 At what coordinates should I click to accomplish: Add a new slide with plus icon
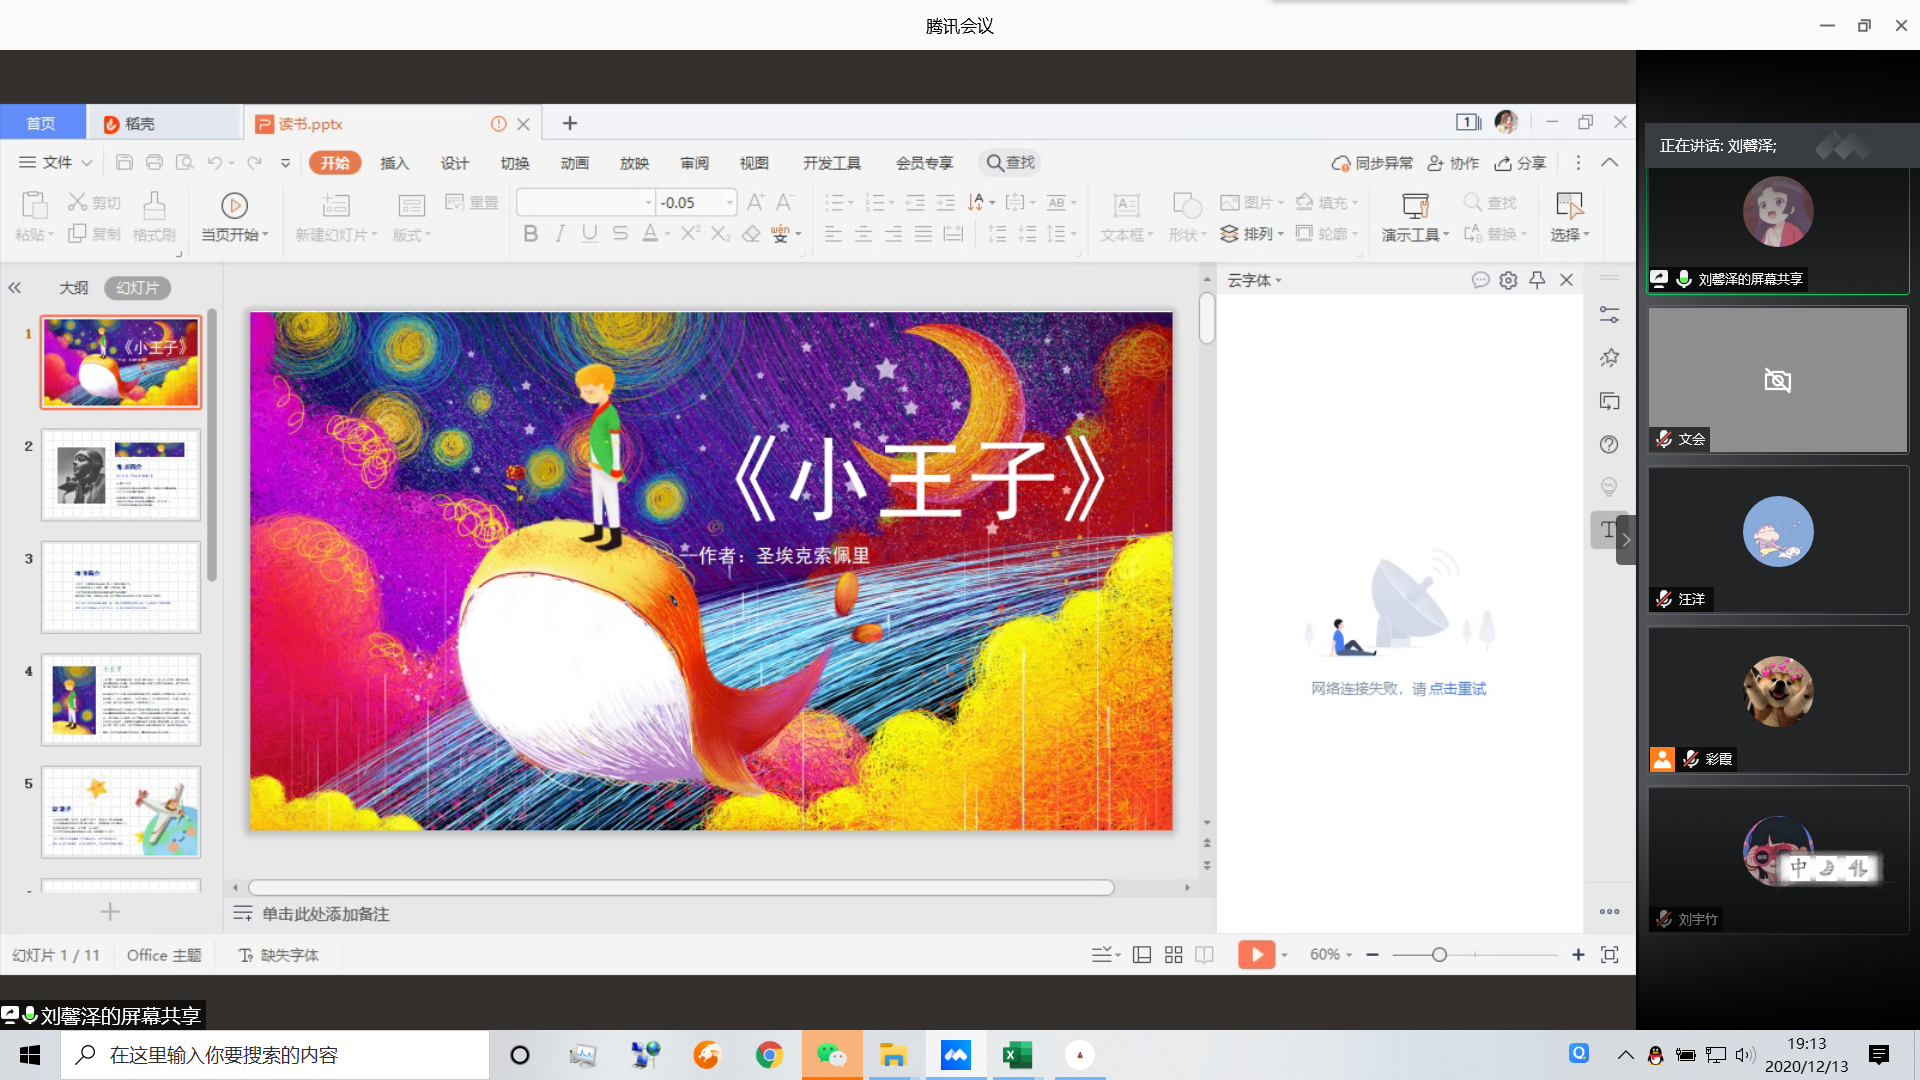pyautogui.click(x=110, y=912)
